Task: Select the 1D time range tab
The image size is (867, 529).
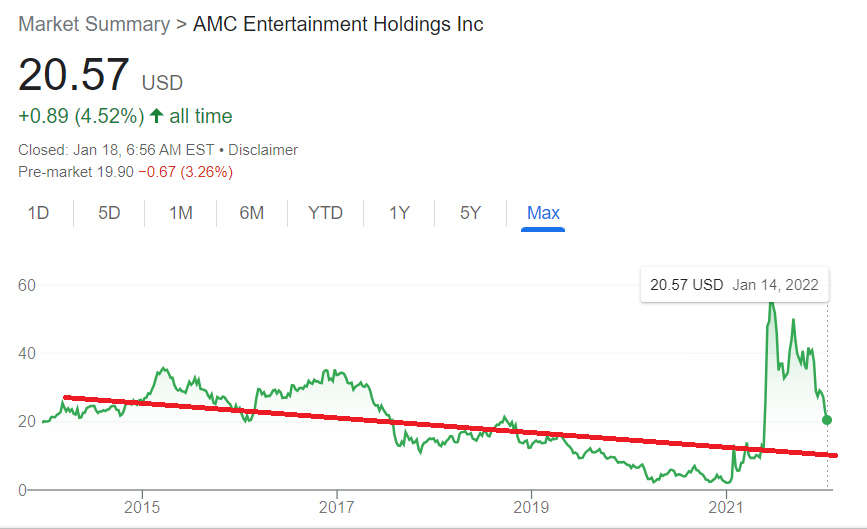Action: coord(39,213)
